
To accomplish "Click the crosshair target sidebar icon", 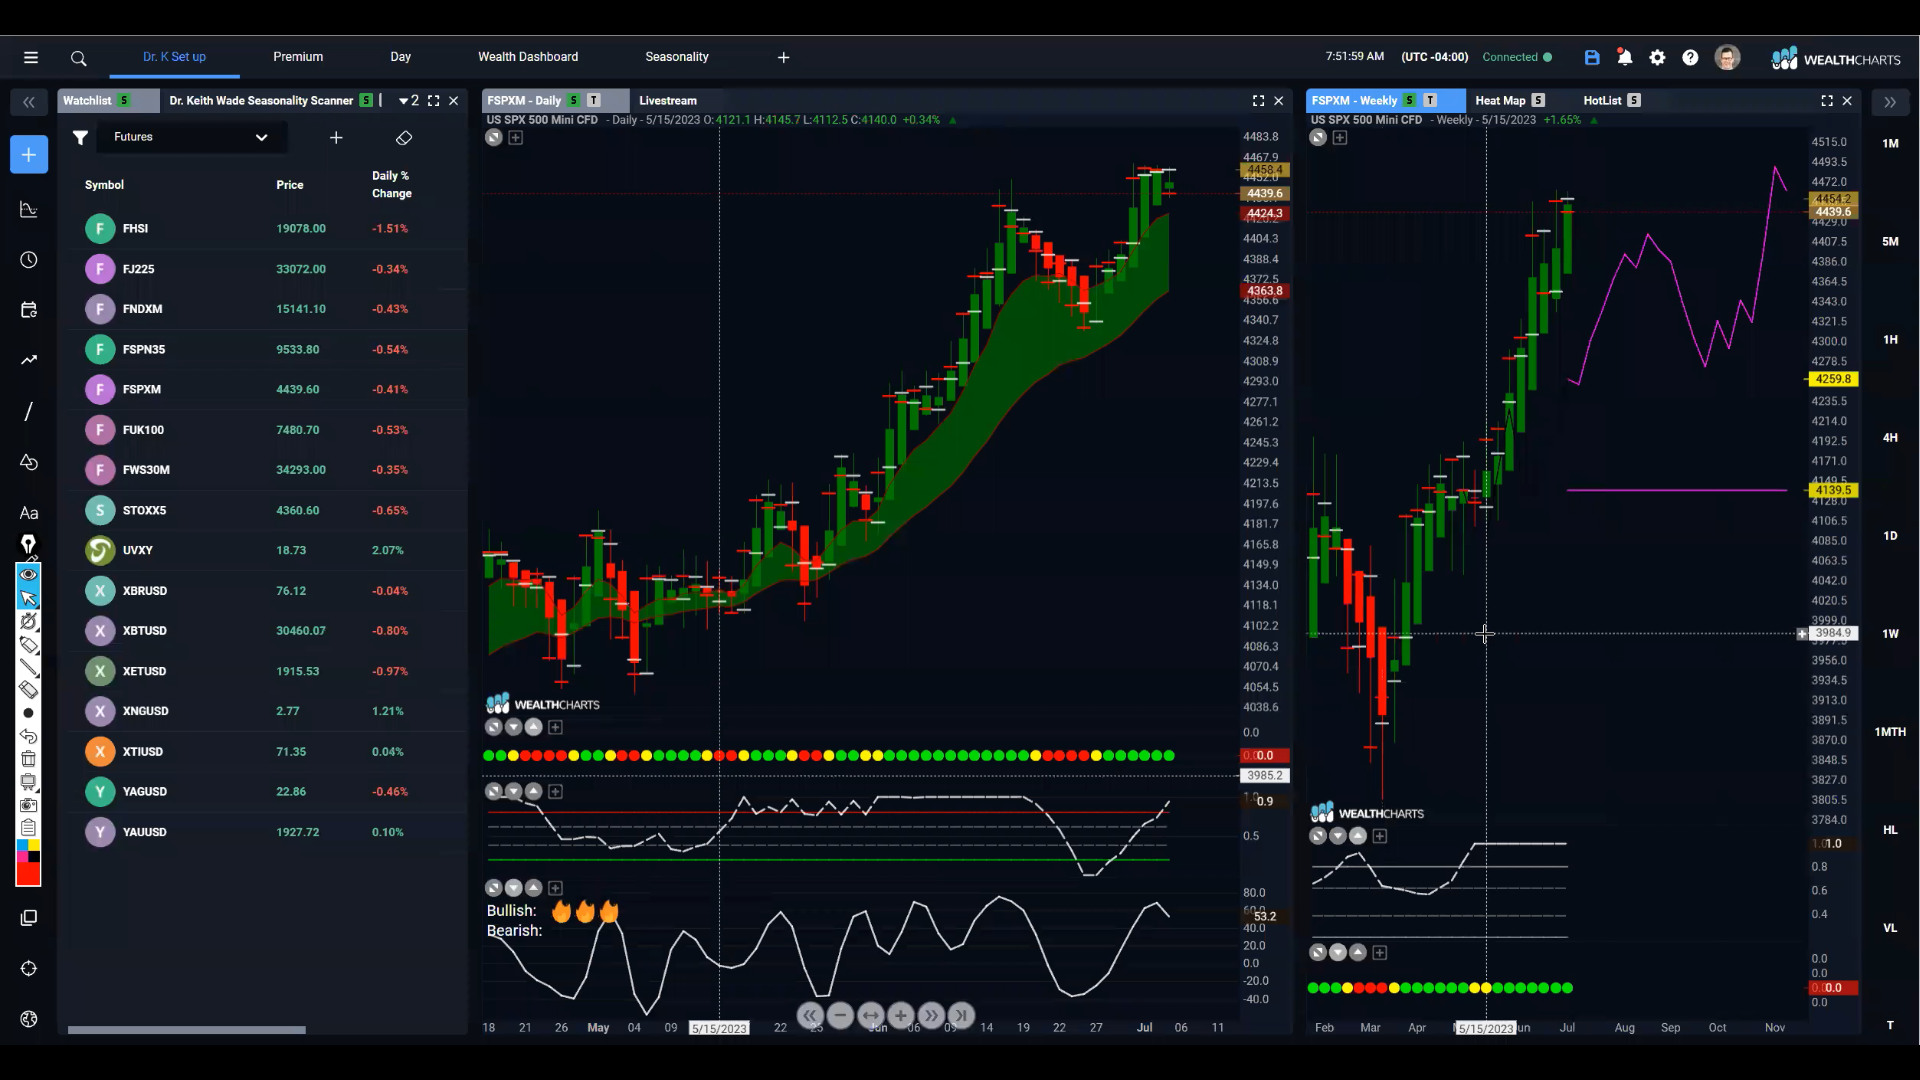I will (29, 968).
